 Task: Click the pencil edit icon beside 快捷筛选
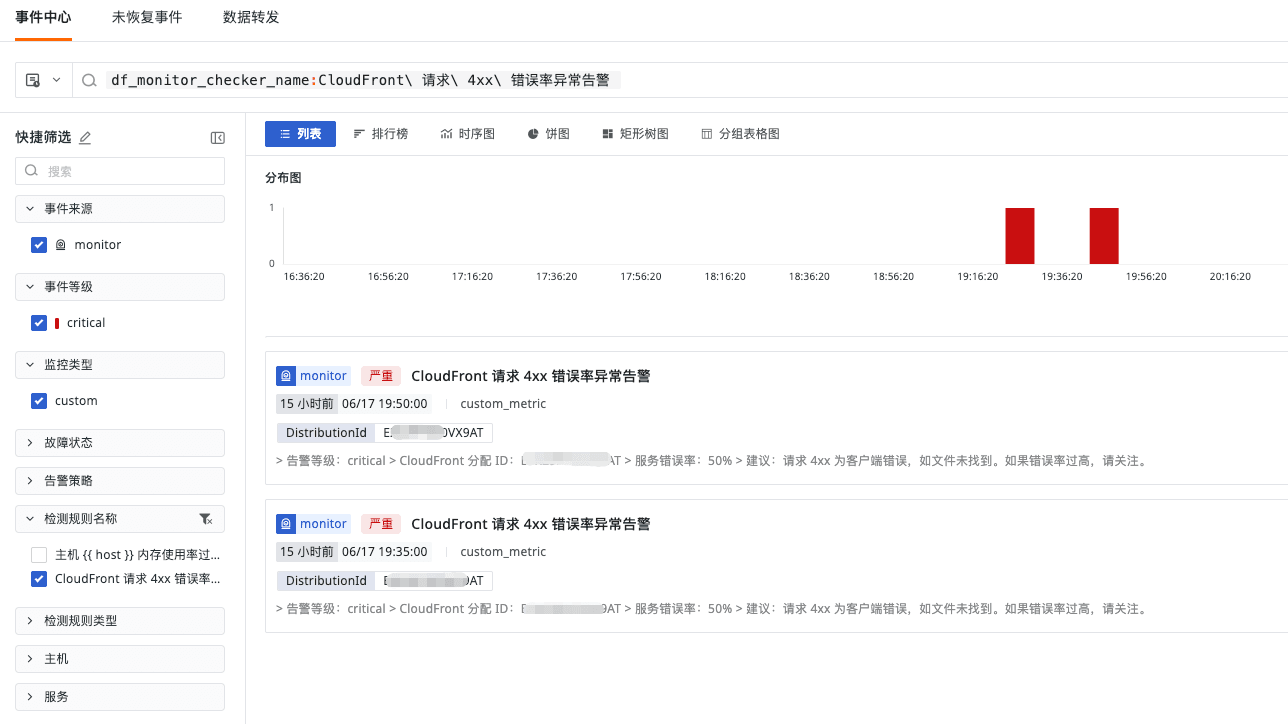(x=85, y=138)
